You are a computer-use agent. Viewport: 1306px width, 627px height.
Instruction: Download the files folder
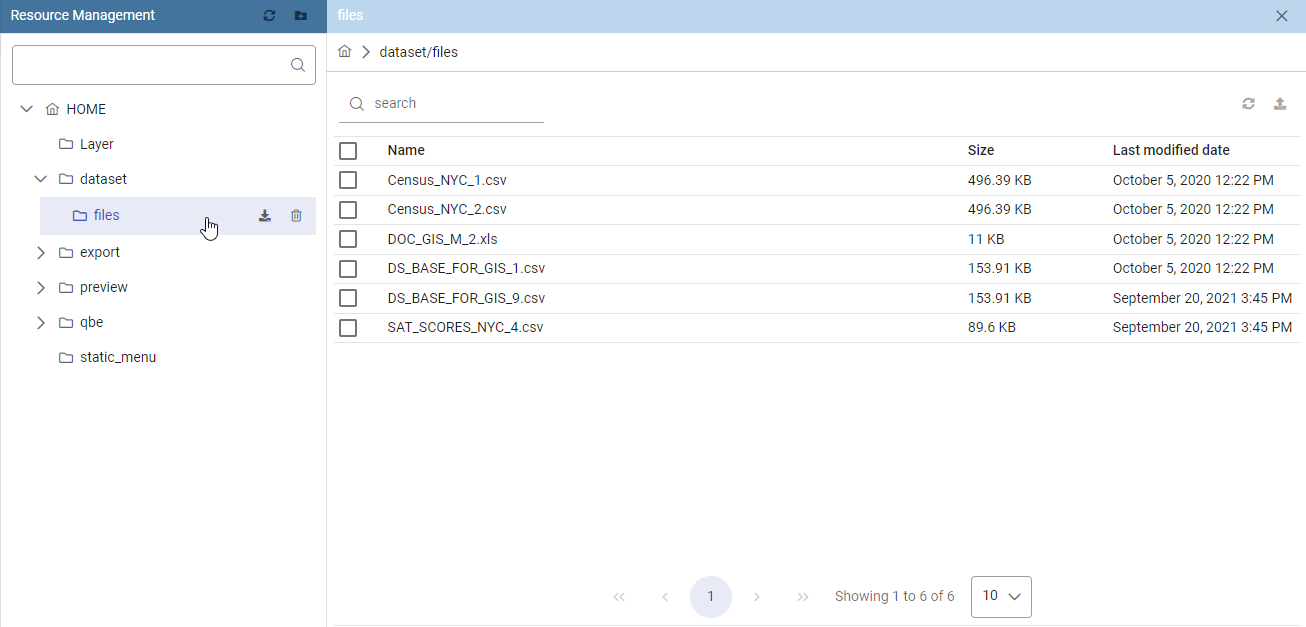click(x=265, y=215)
